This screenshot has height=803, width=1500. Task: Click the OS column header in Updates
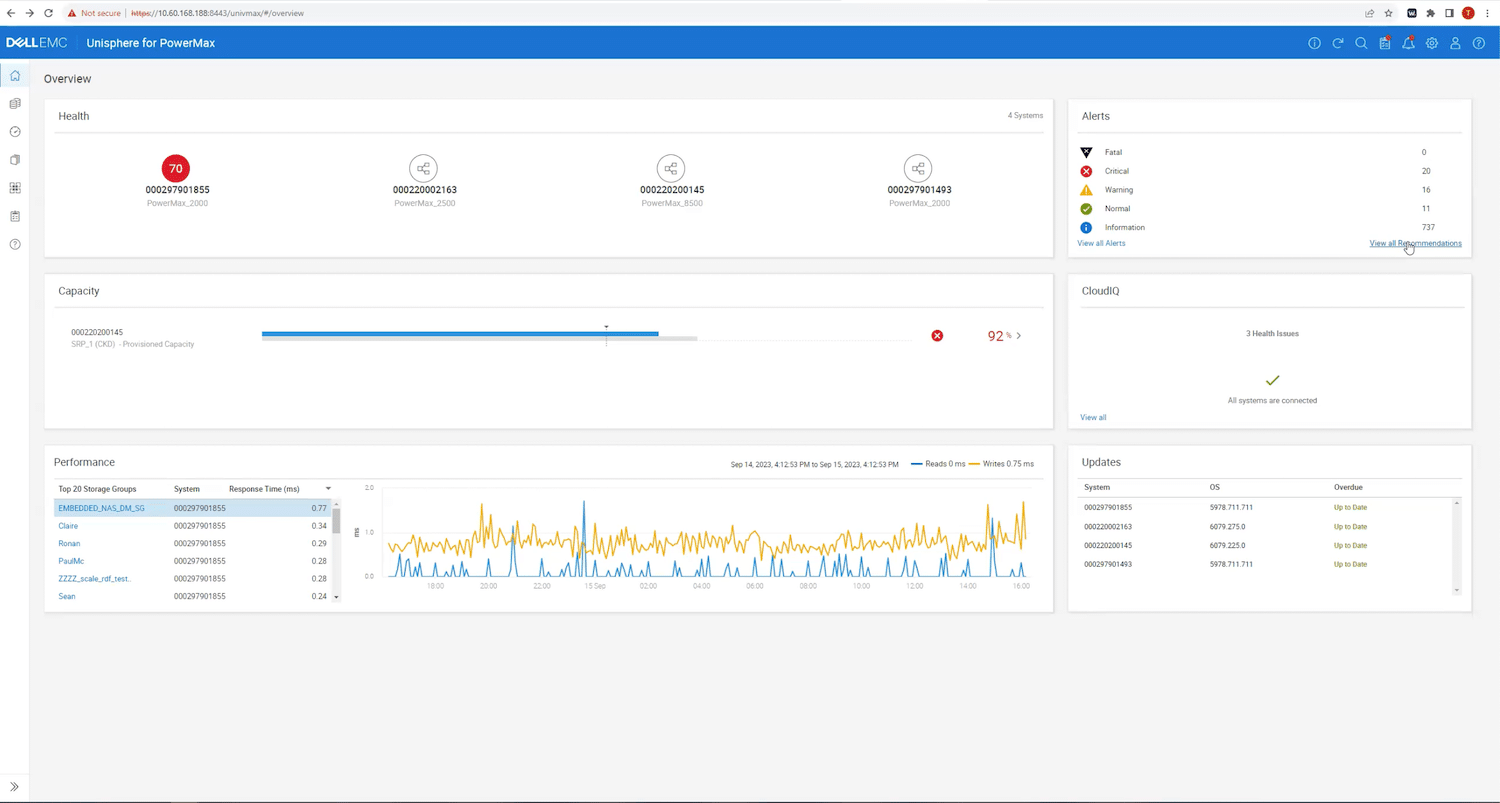pos(1215,487)
